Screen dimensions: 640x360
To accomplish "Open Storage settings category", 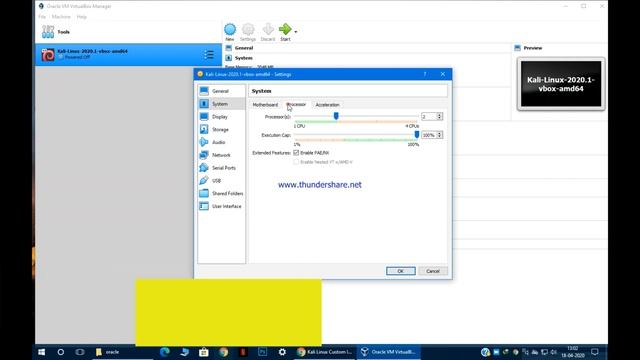I will (x=222, y=129).
